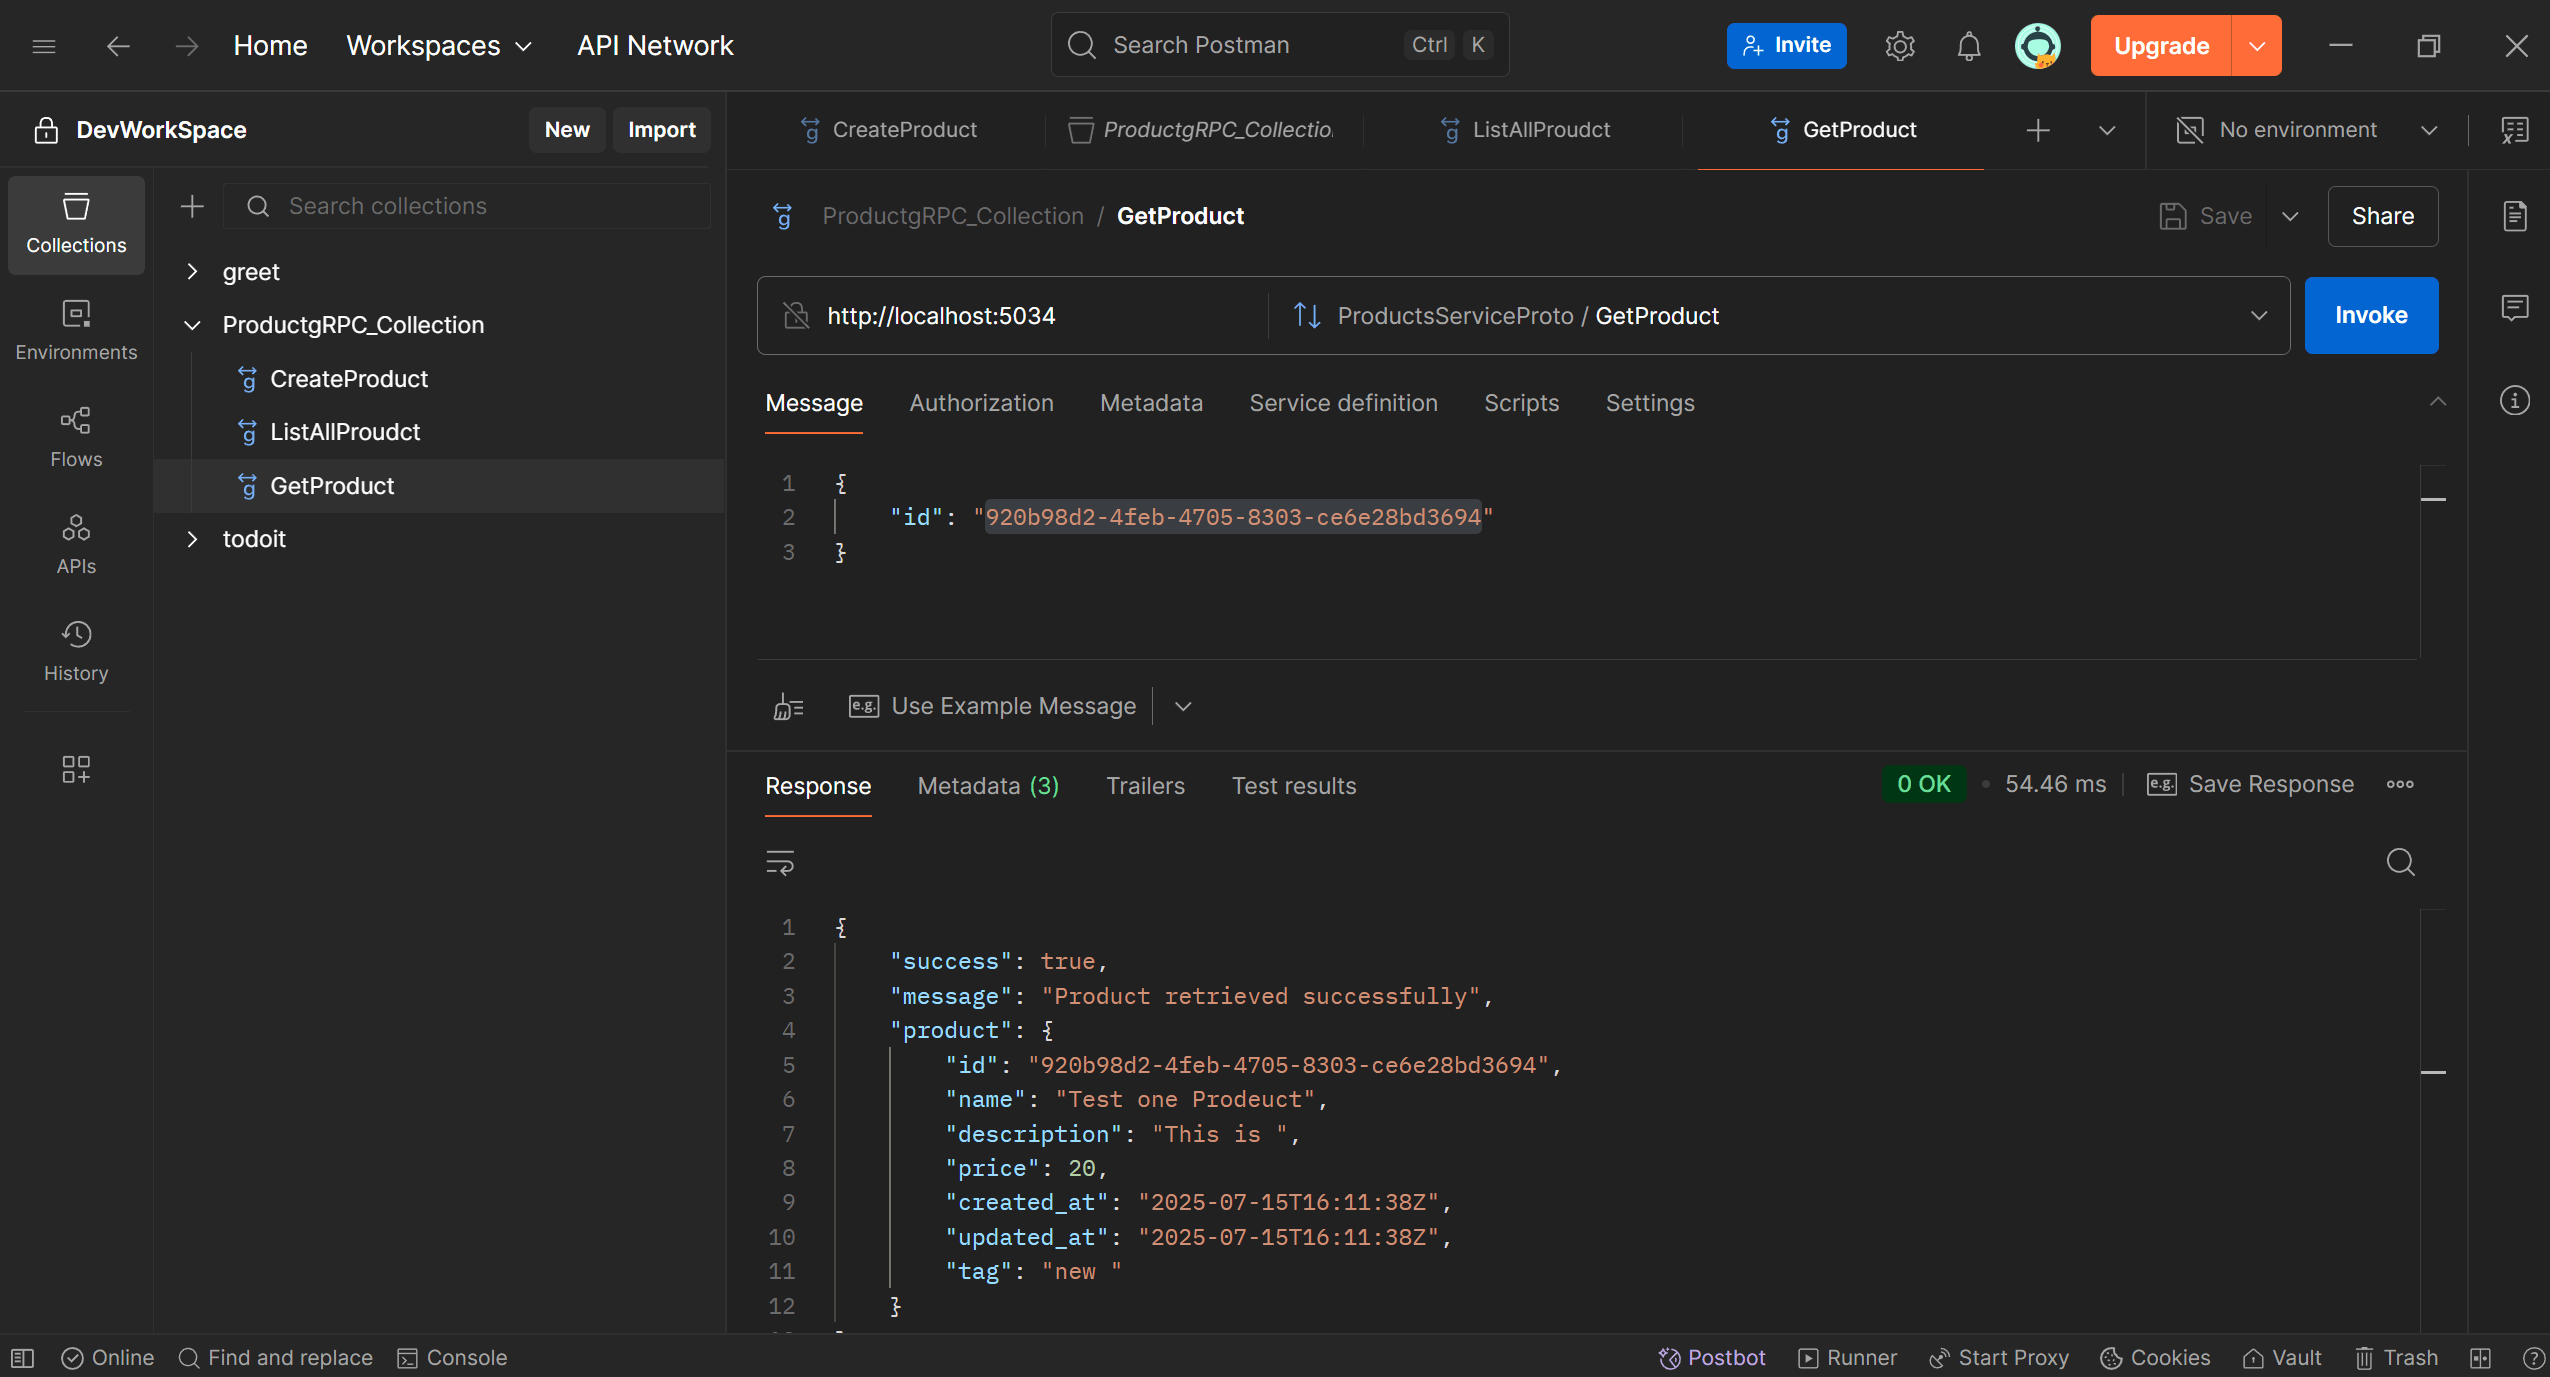
Task: Switch to the Service definition tab
Action: point(1343,403)
